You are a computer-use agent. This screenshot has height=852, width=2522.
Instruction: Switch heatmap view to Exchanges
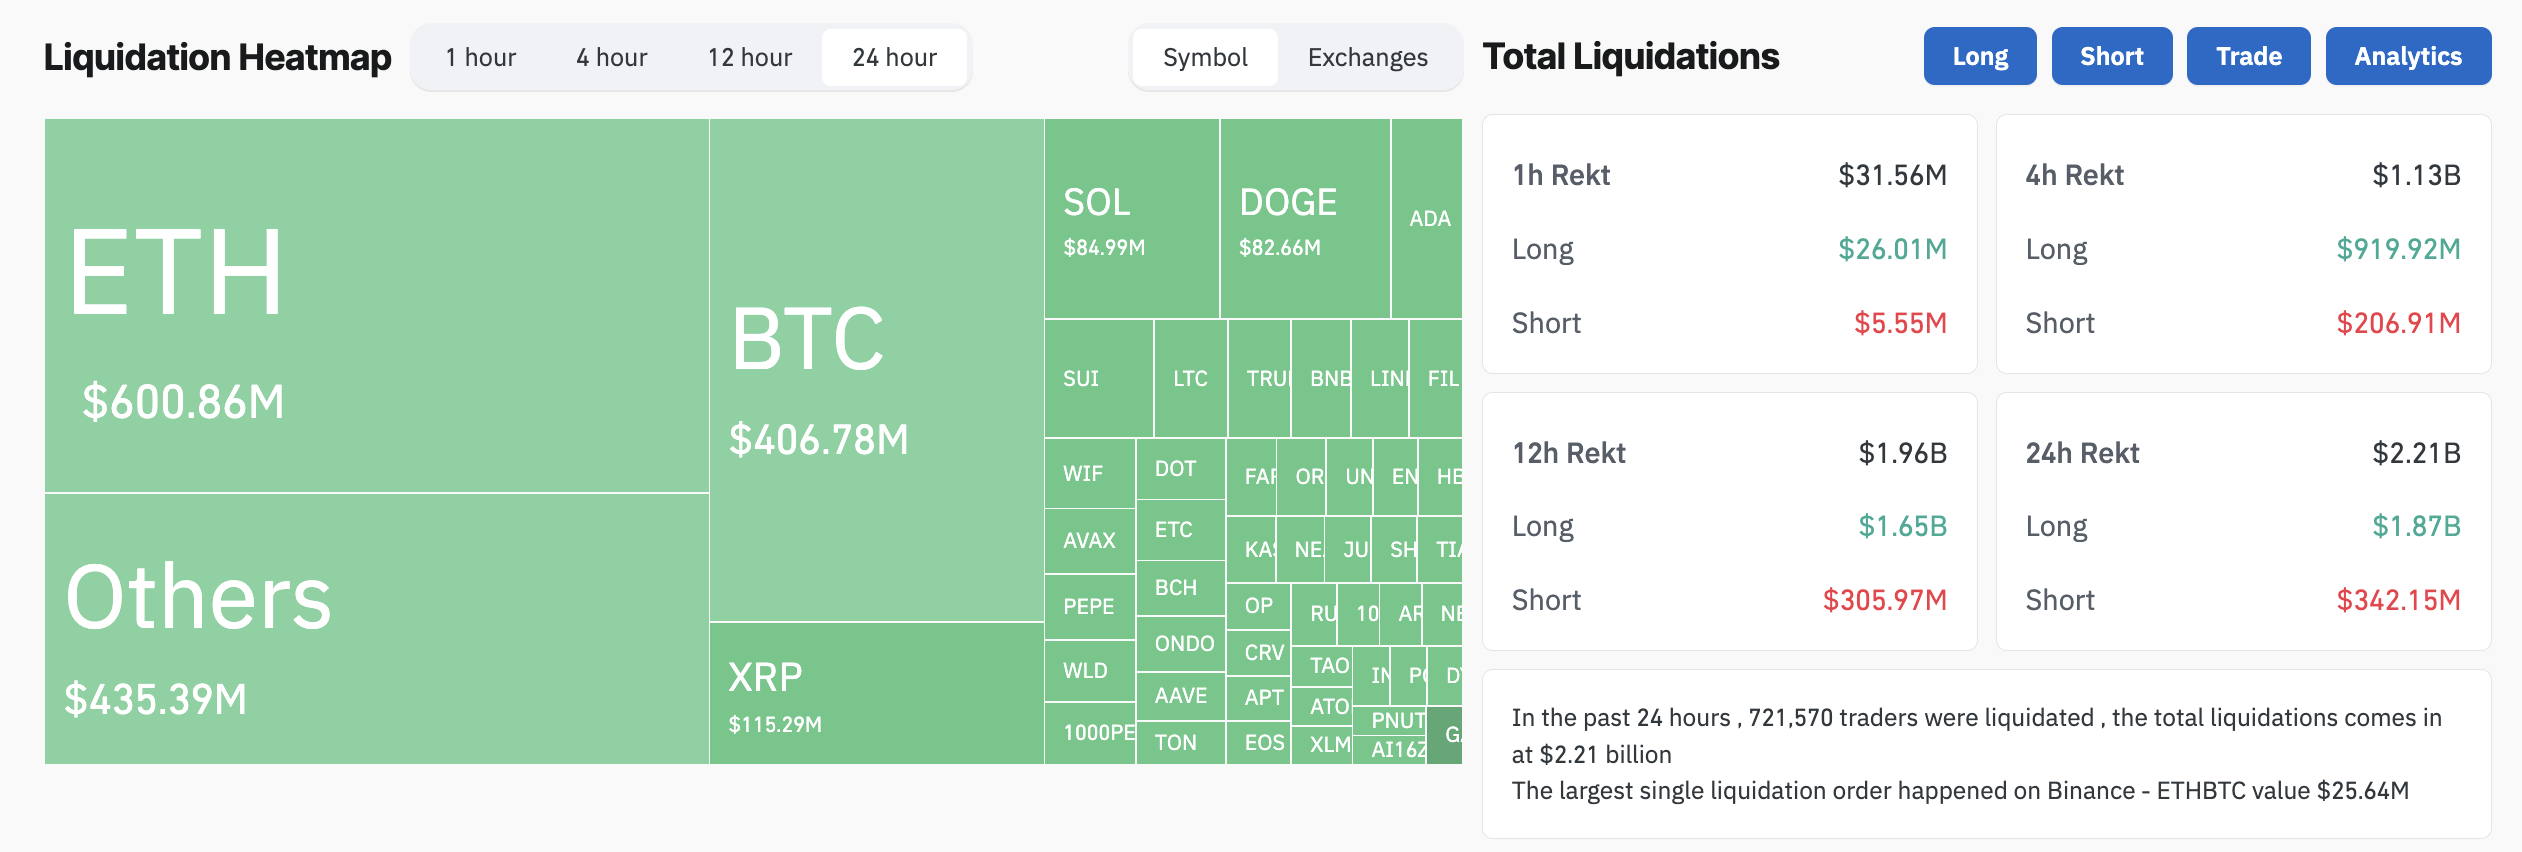1367,58
